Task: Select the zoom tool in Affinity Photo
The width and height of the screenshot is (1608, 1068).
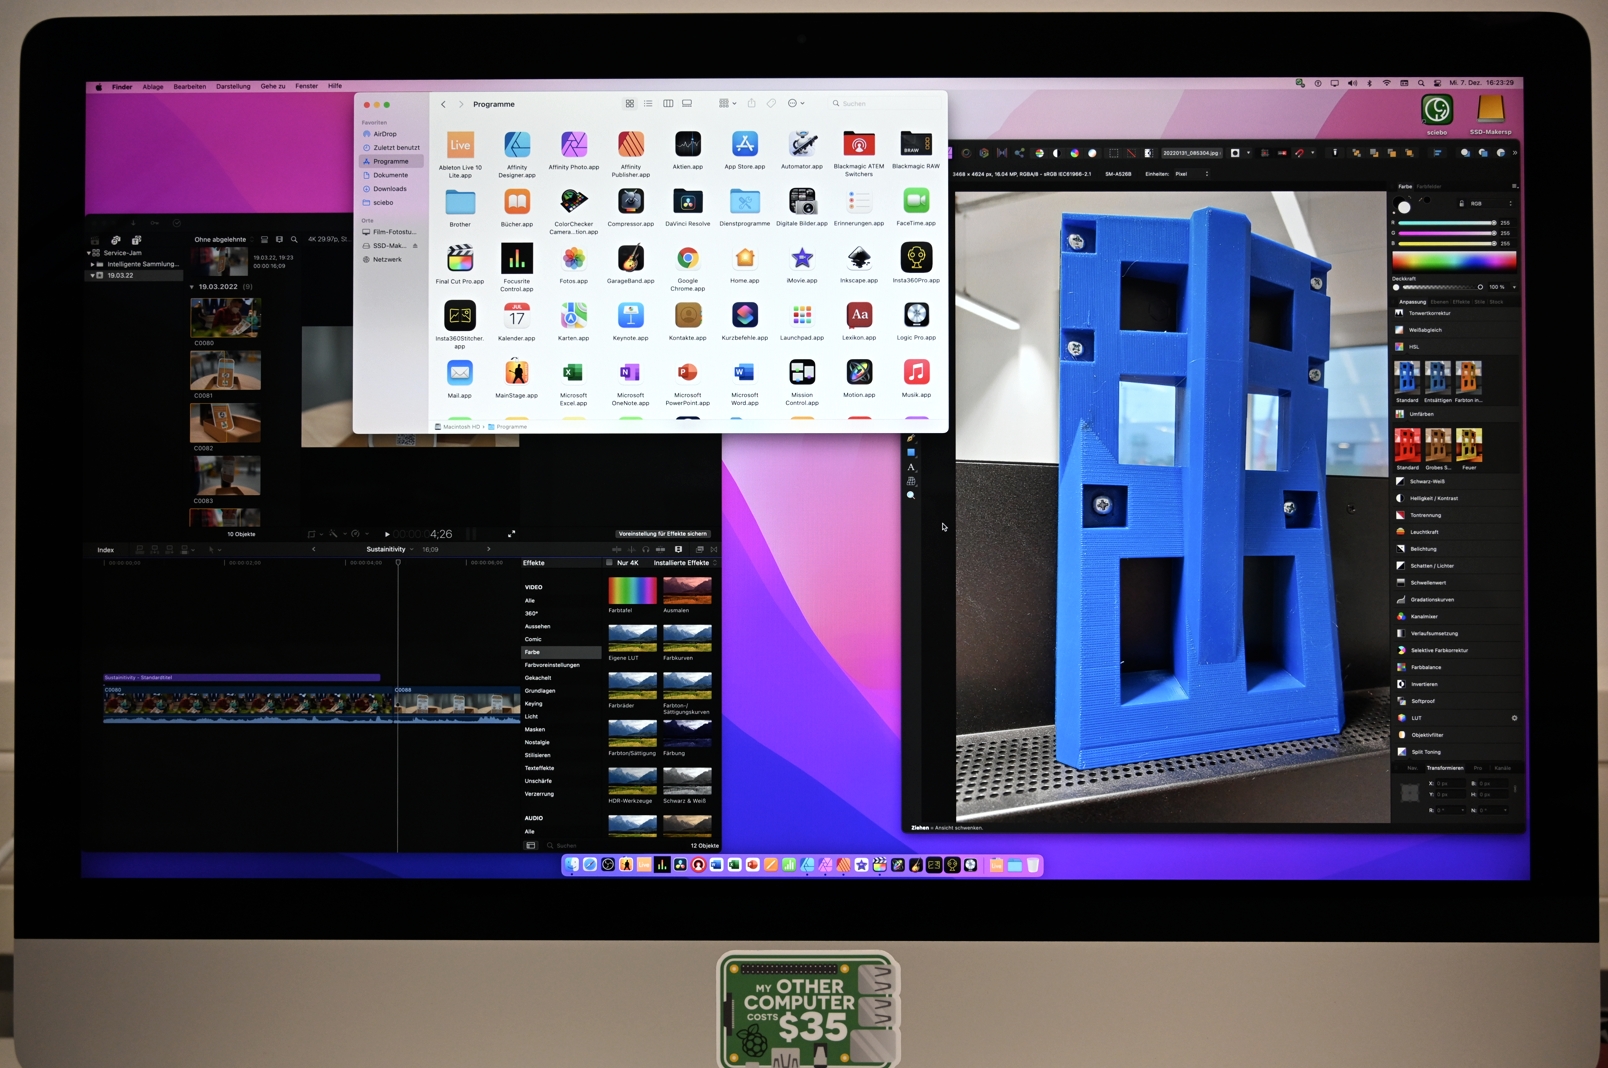Action: (911, 495)
